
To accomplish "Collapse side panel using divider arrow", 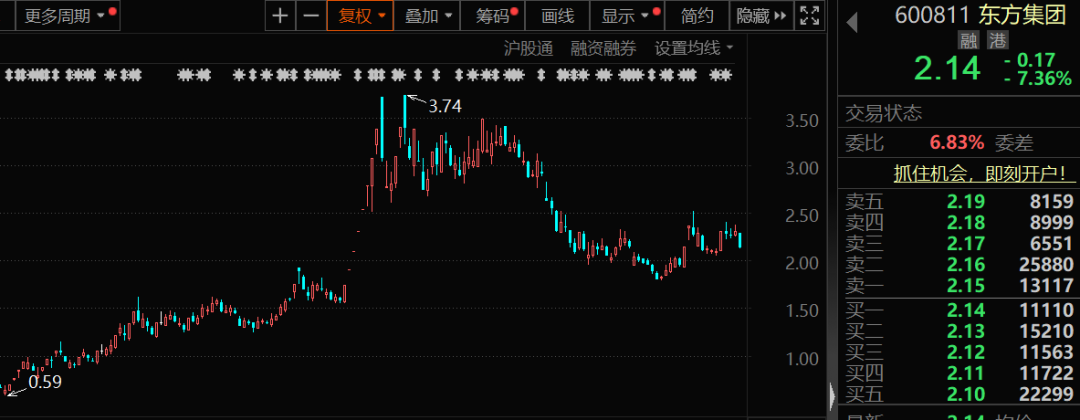I will point(833,396).
